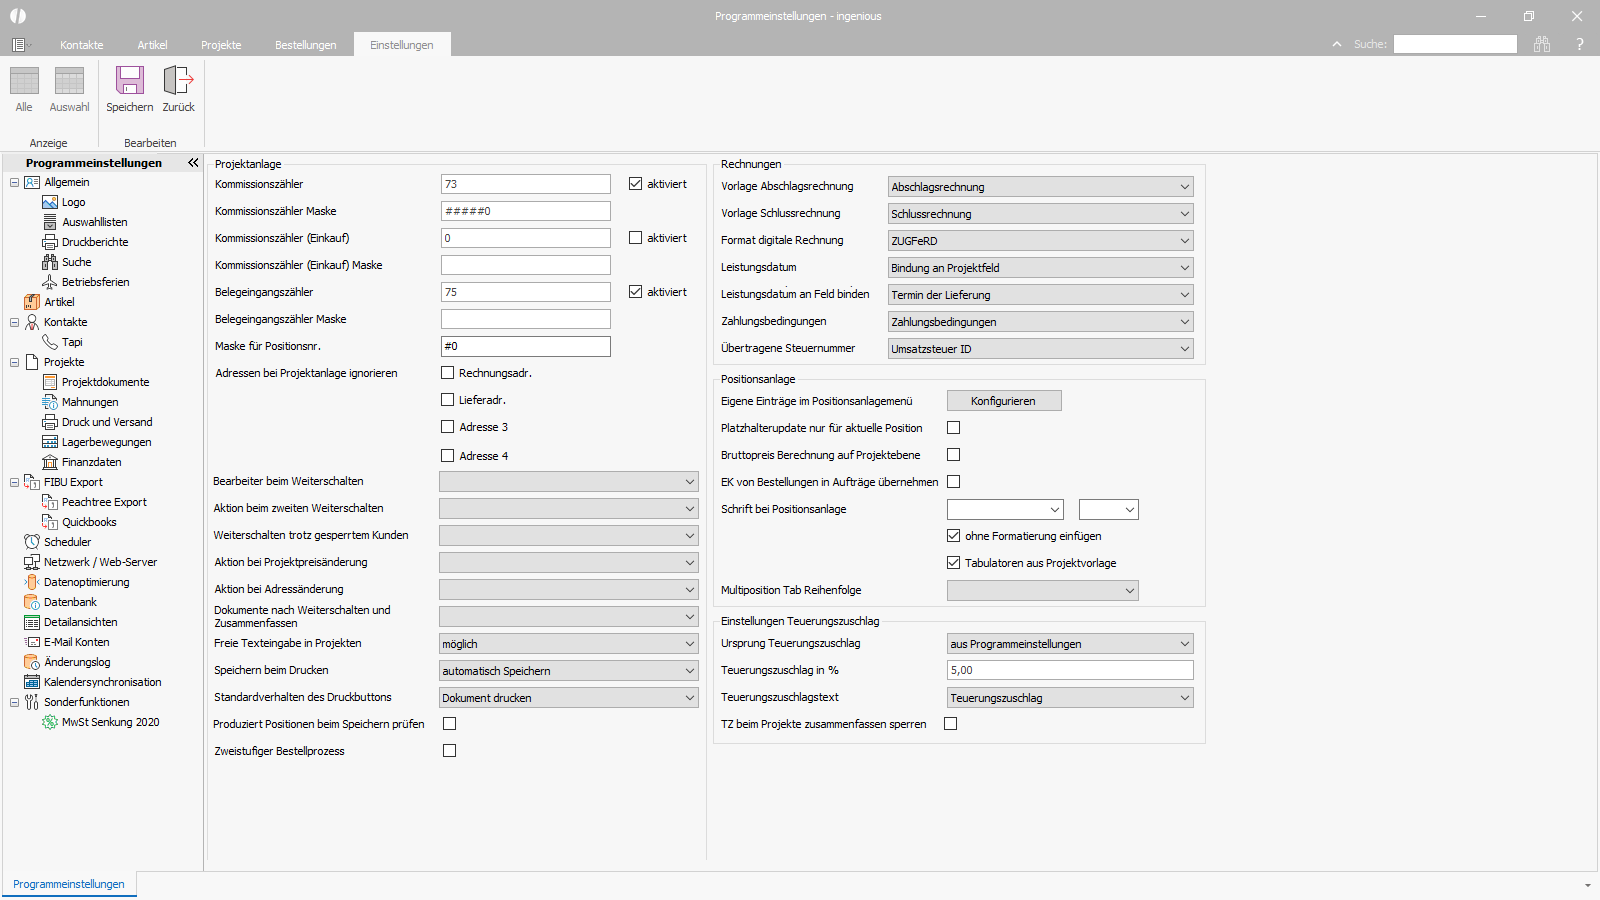Switch to the Artikel ribbon tab

(x=152, y=45)
